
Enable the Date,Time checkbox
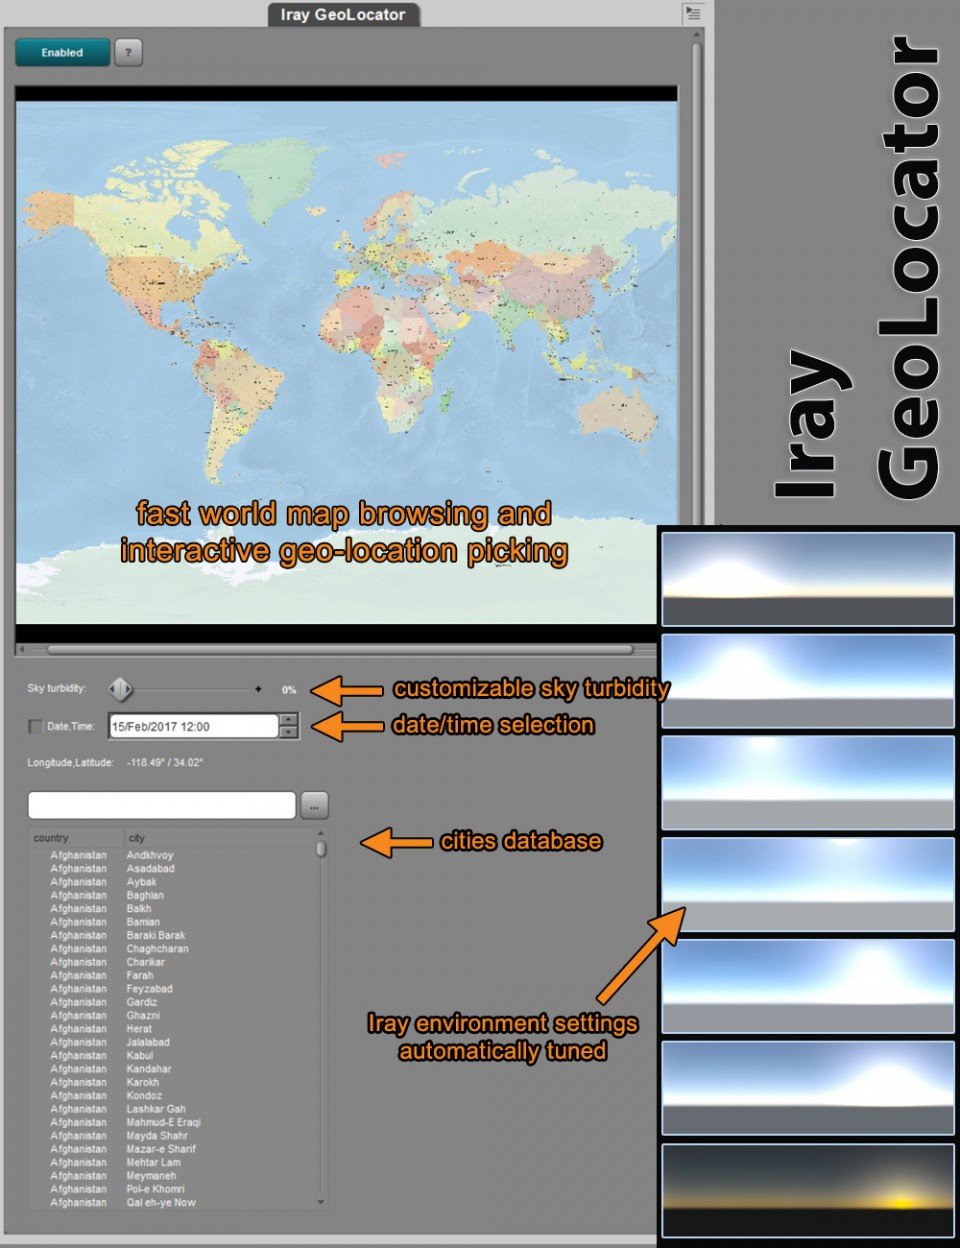(36, 727)
